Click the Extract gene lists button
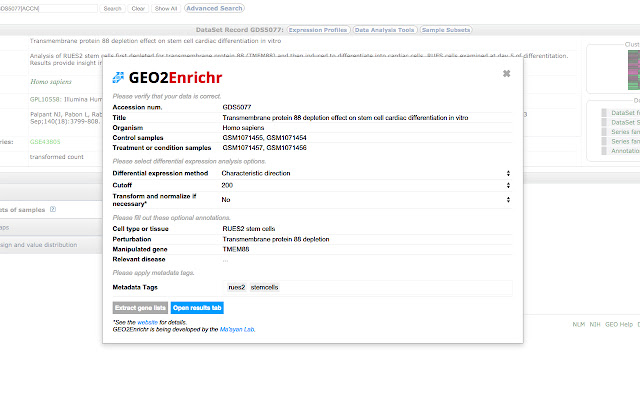Screen dimensions: 640x400 [x=140, y=308]
